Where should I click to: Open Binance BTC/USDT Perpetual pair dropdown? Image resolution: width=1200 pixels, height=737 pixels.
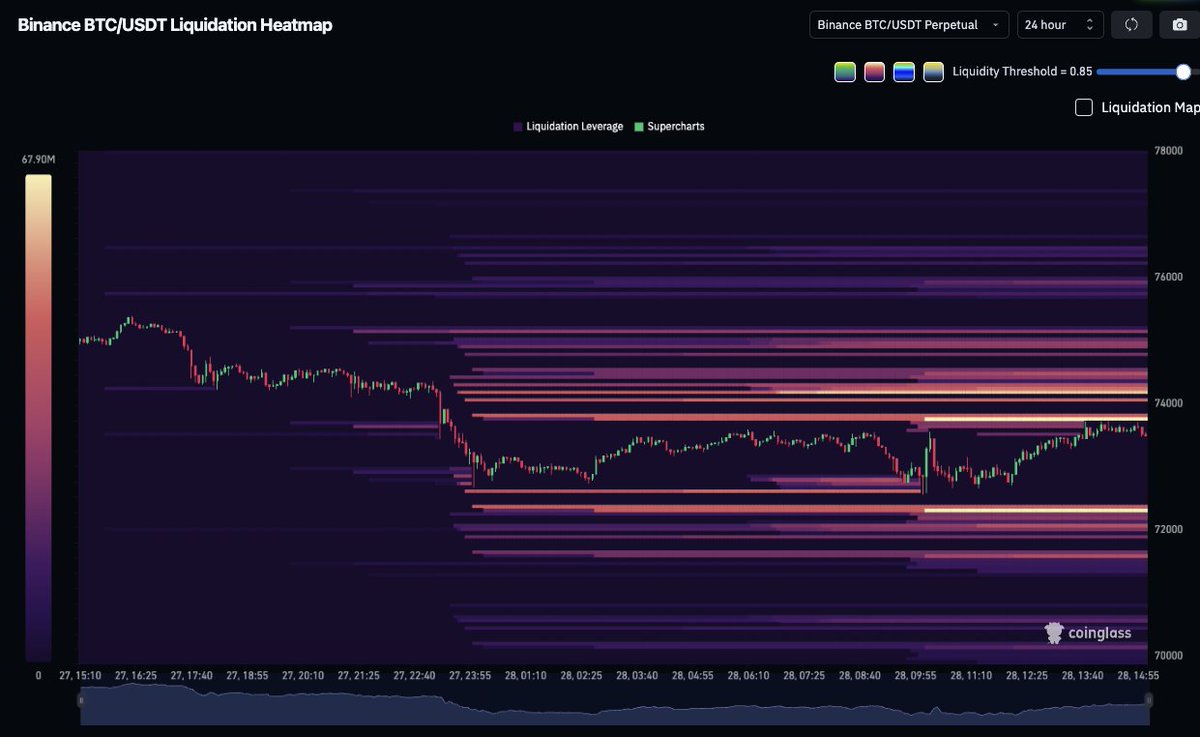pos(909,25)
